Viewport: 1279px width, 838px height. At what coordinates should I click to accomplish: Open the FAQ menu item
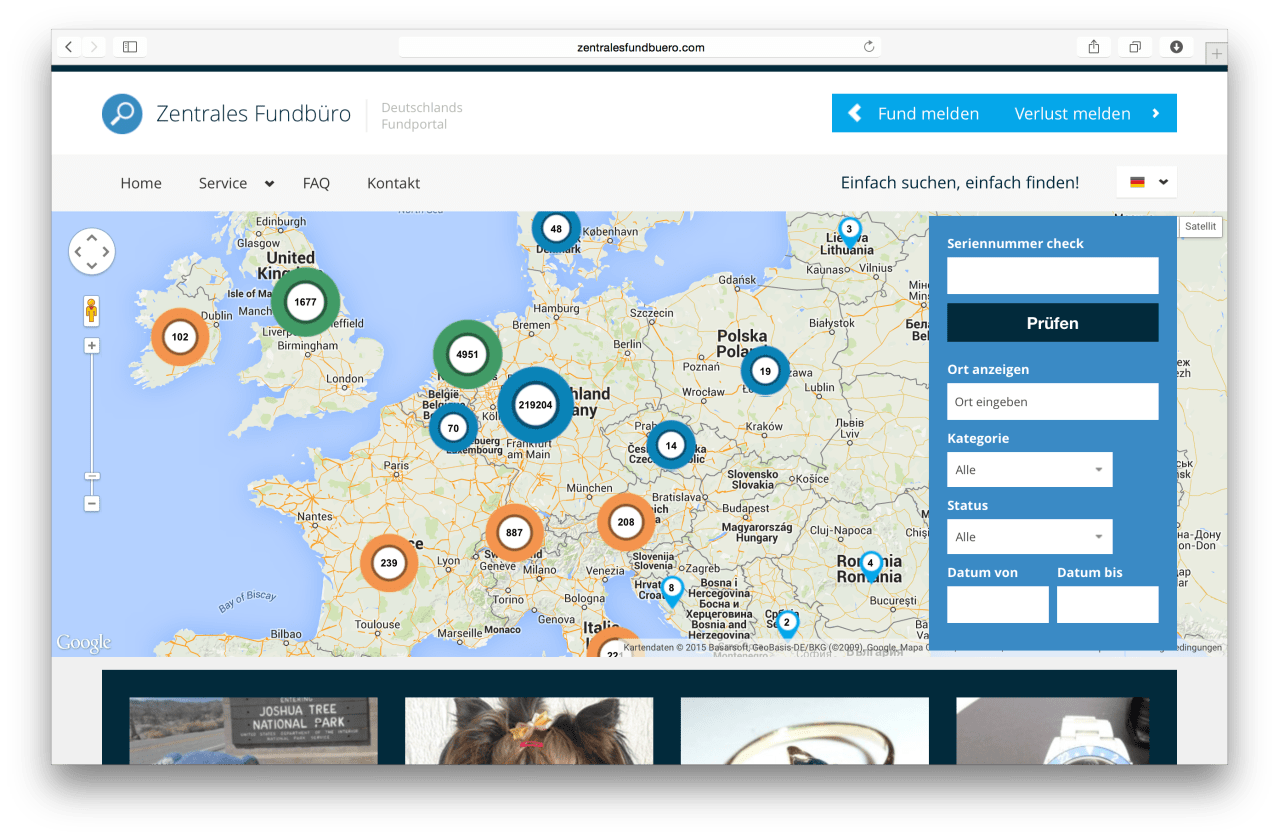(x=316, y=183)
